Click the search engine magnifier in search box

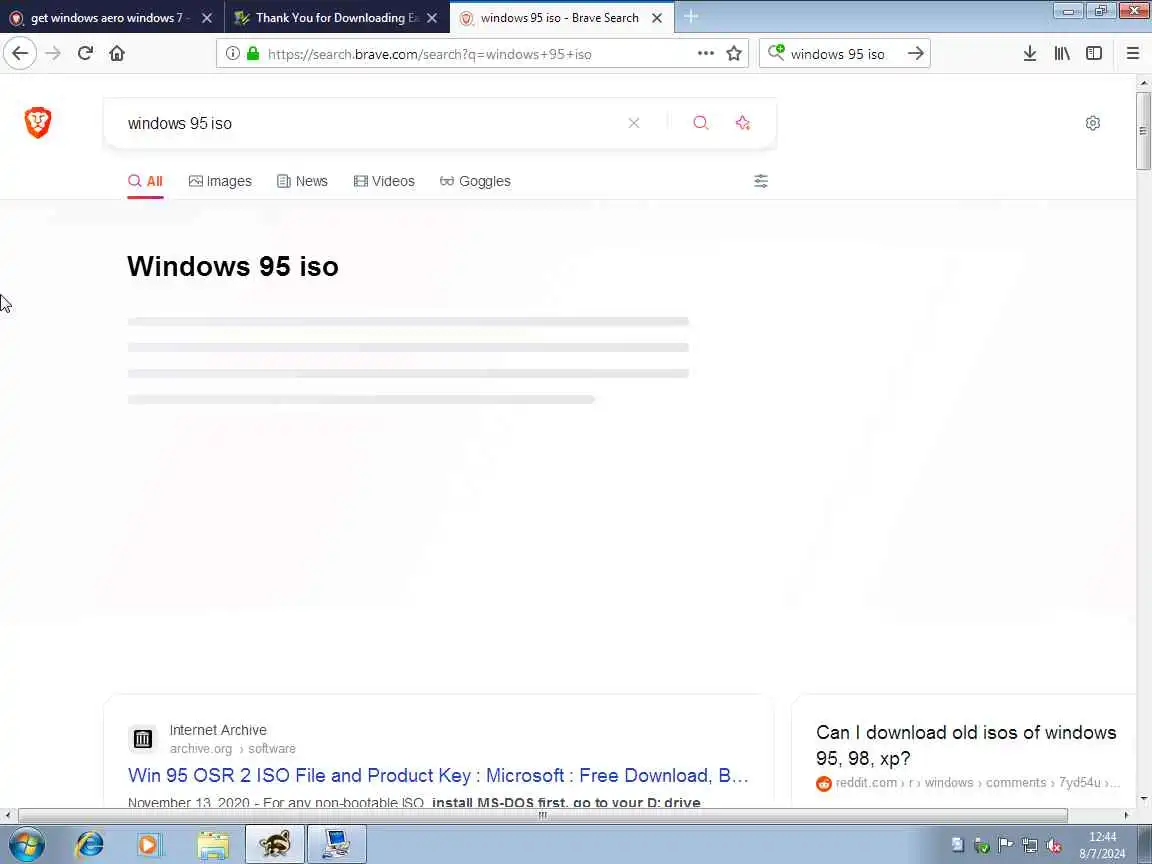pos(776,52)
